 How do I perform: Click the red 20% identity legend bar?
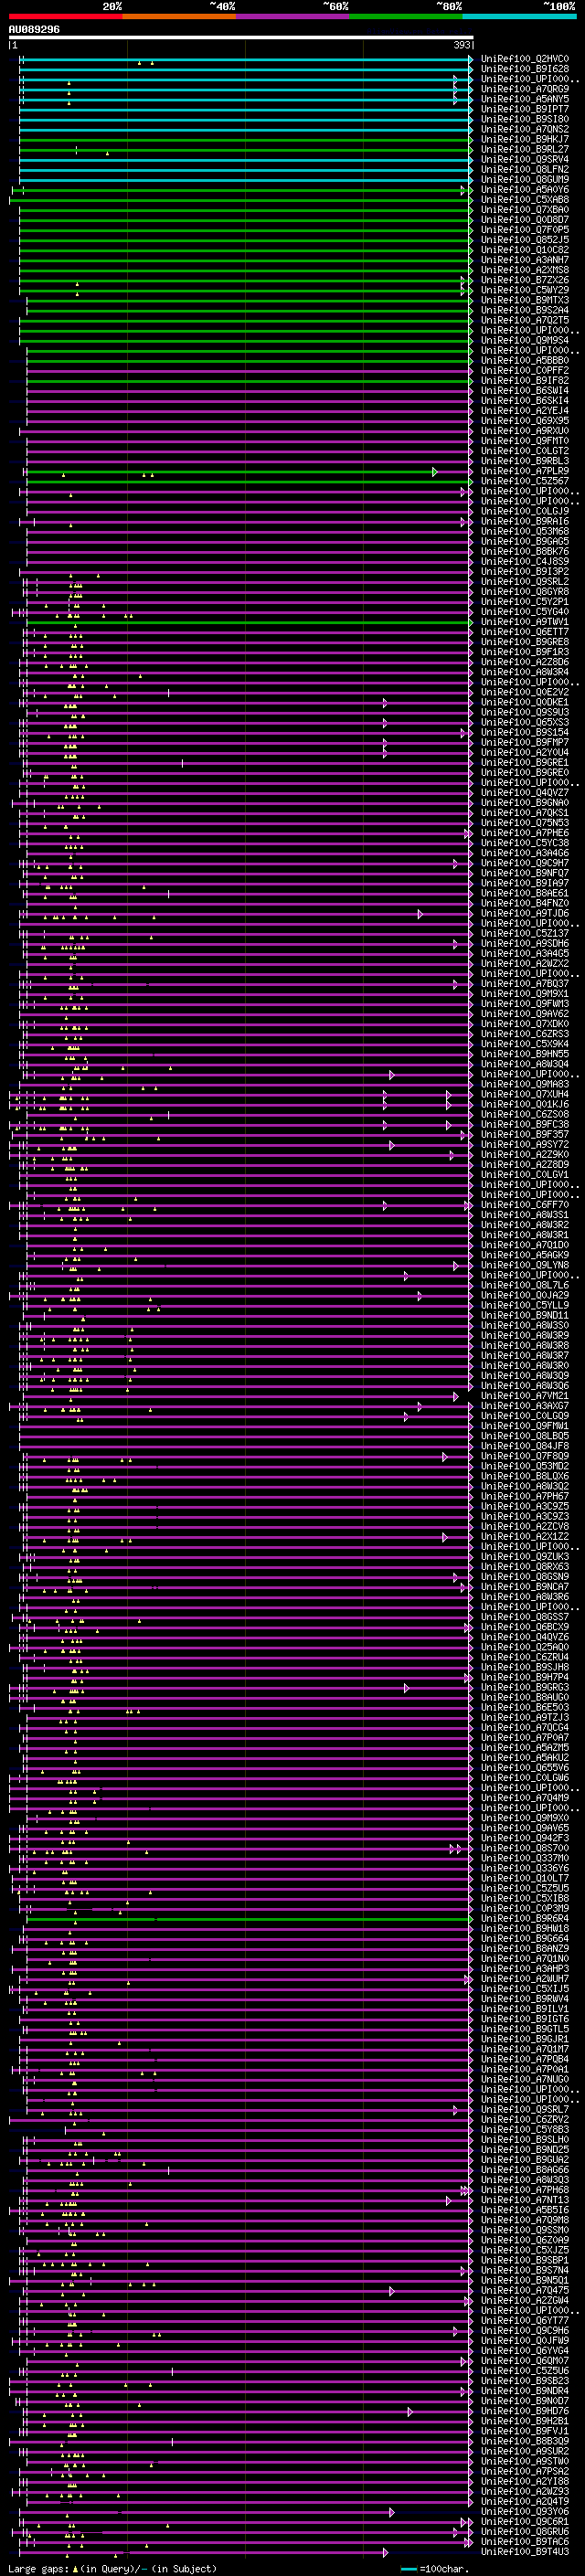pos(65,17)
